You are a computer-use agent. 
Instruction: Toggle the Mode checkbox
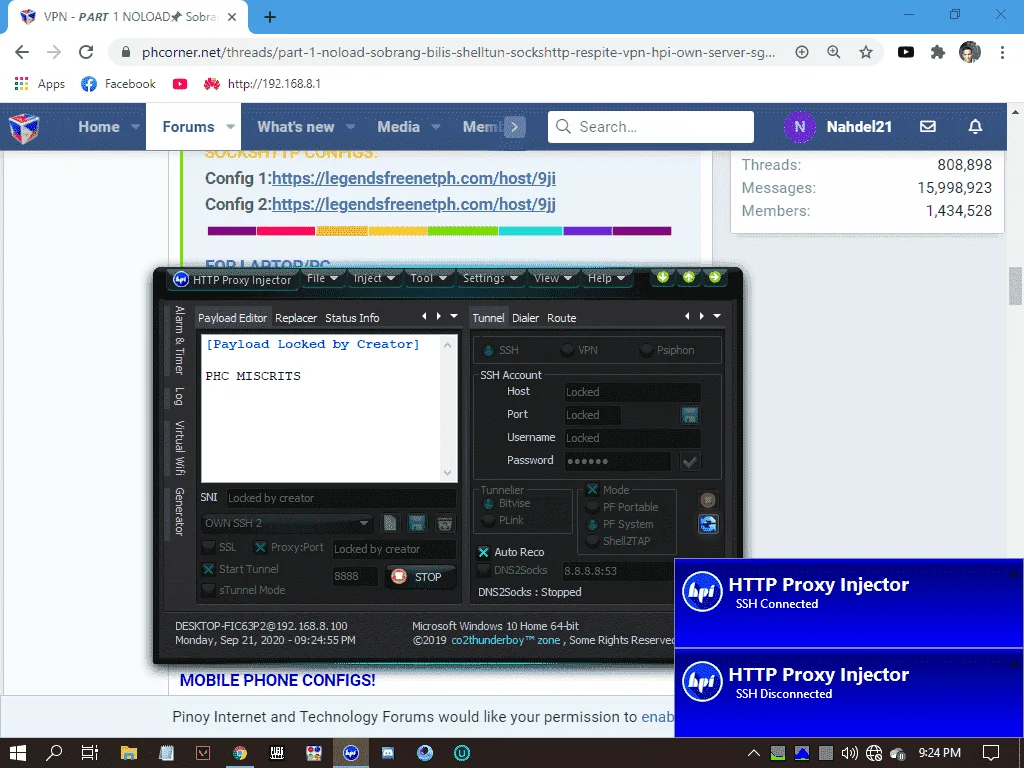point(592,490)
